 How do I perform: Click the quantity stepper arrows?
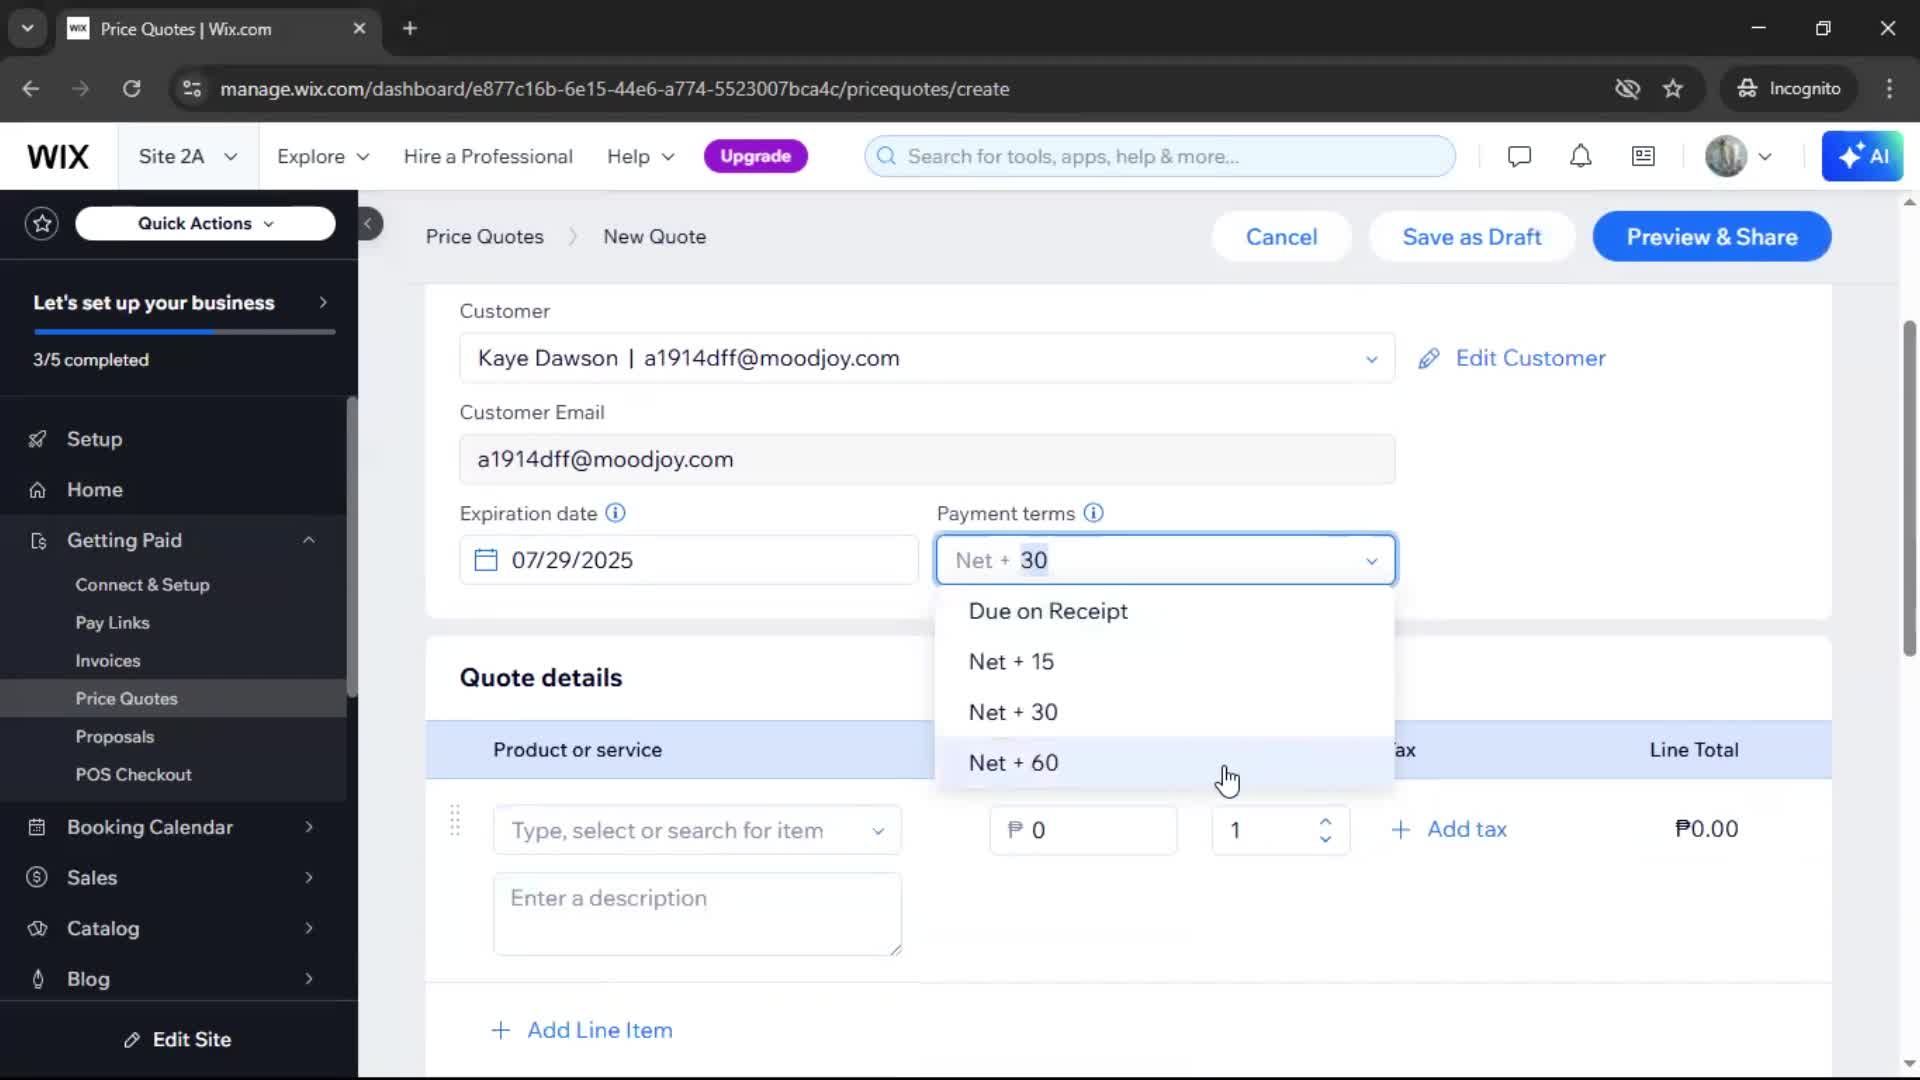pyautogui.click(x=1325, y=830)
